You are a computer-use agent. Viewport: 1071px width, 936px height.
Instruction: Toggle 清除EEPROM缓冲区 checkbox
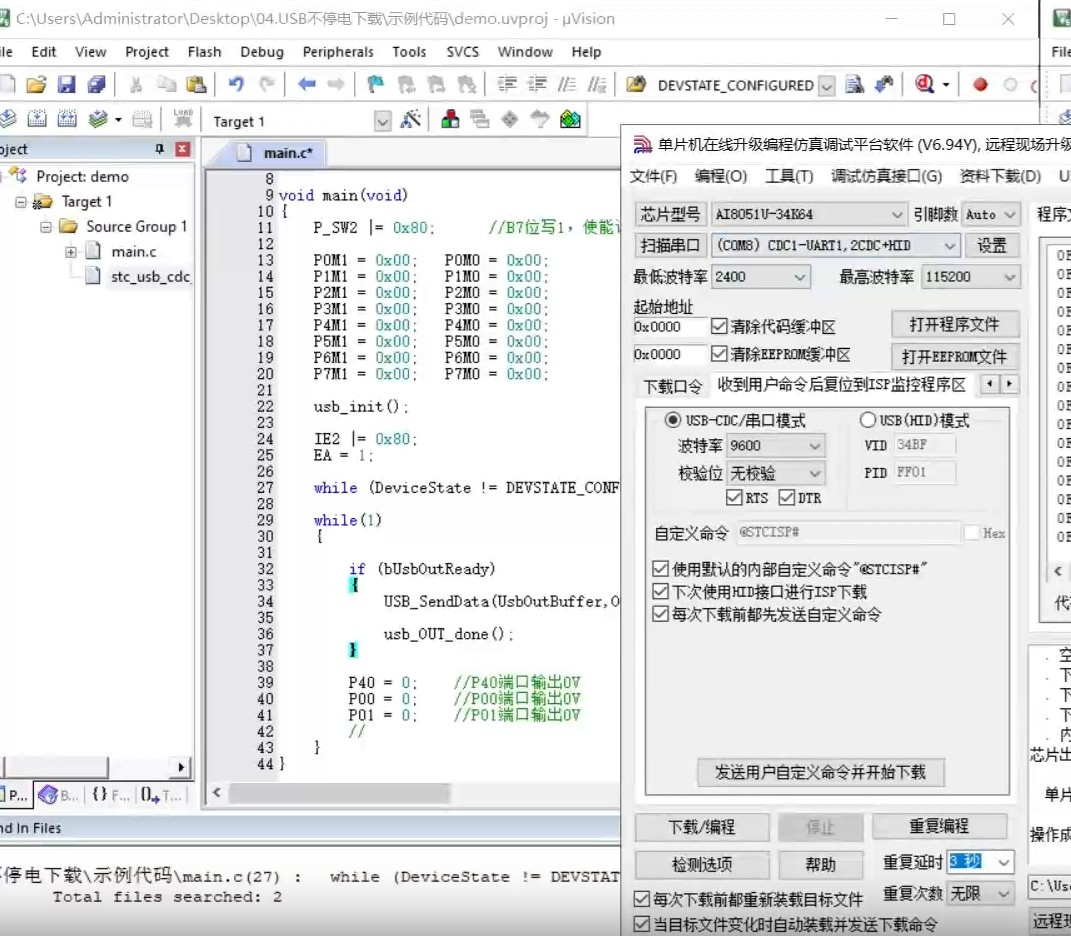click(x=719, y=353)
